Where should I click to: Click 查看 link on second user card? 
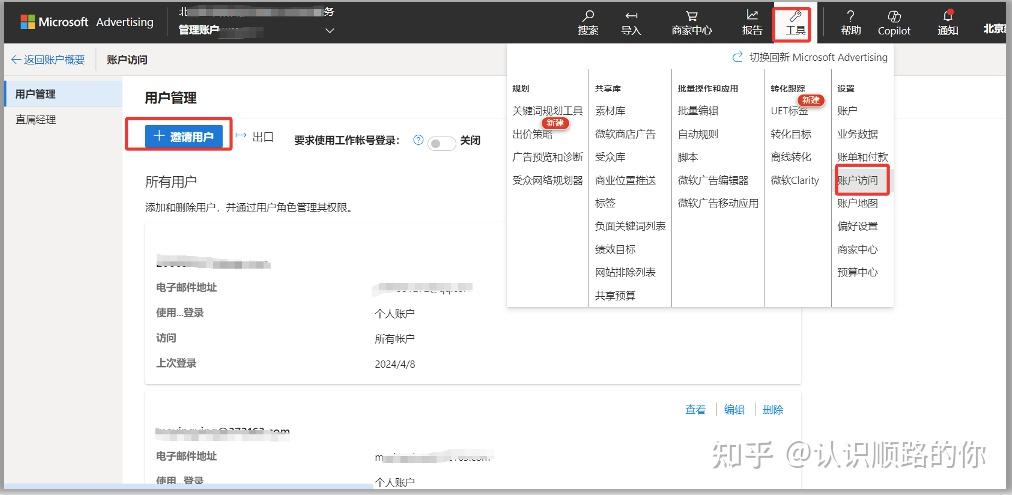(x=695, y=410)
